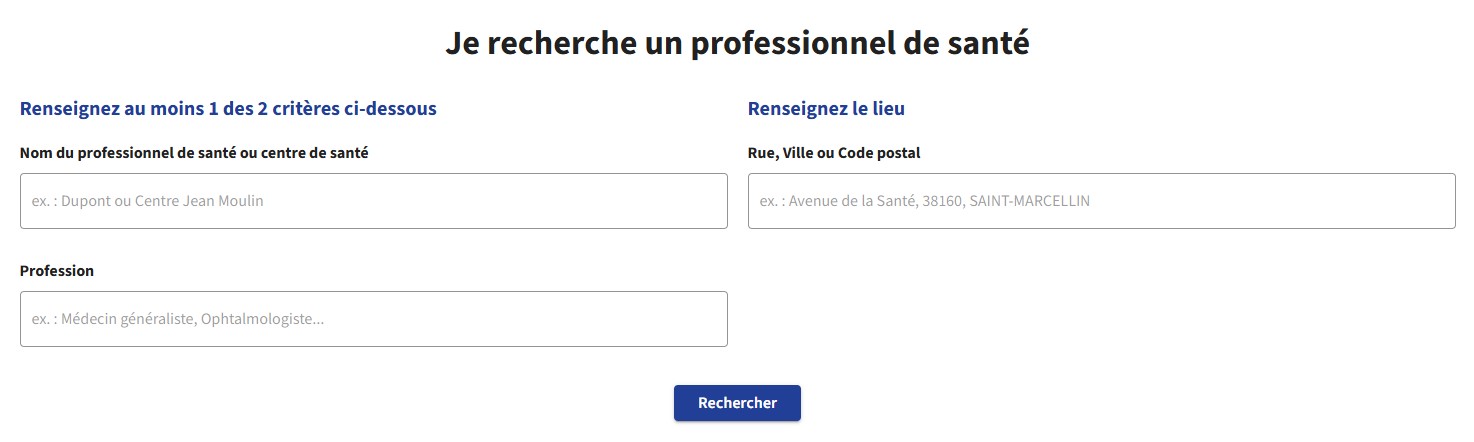
Task: Click the 'Nom du professionnel de santé' label
Action: 200,153
